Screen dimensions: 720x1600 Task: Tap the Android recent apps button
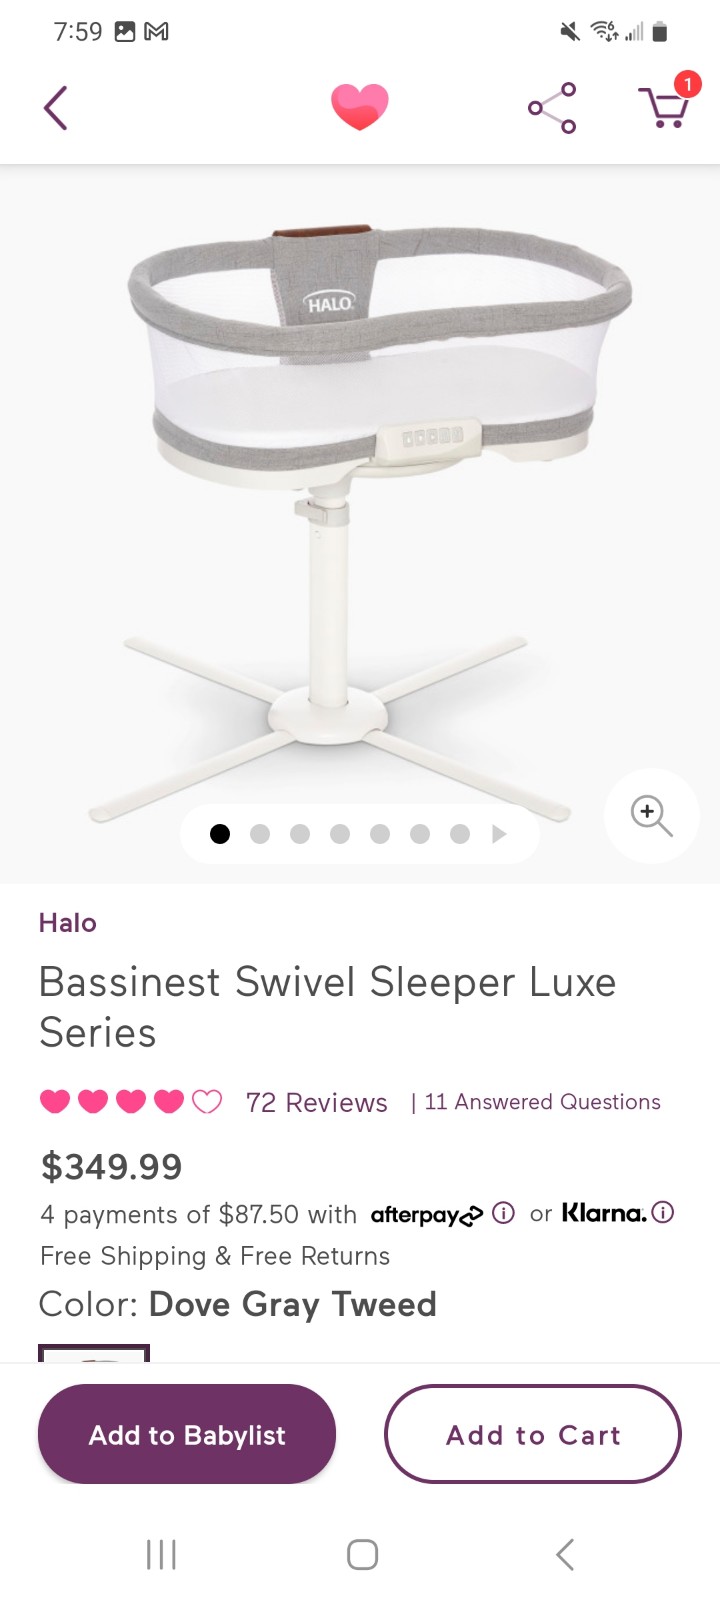(x=161, y=1554)
